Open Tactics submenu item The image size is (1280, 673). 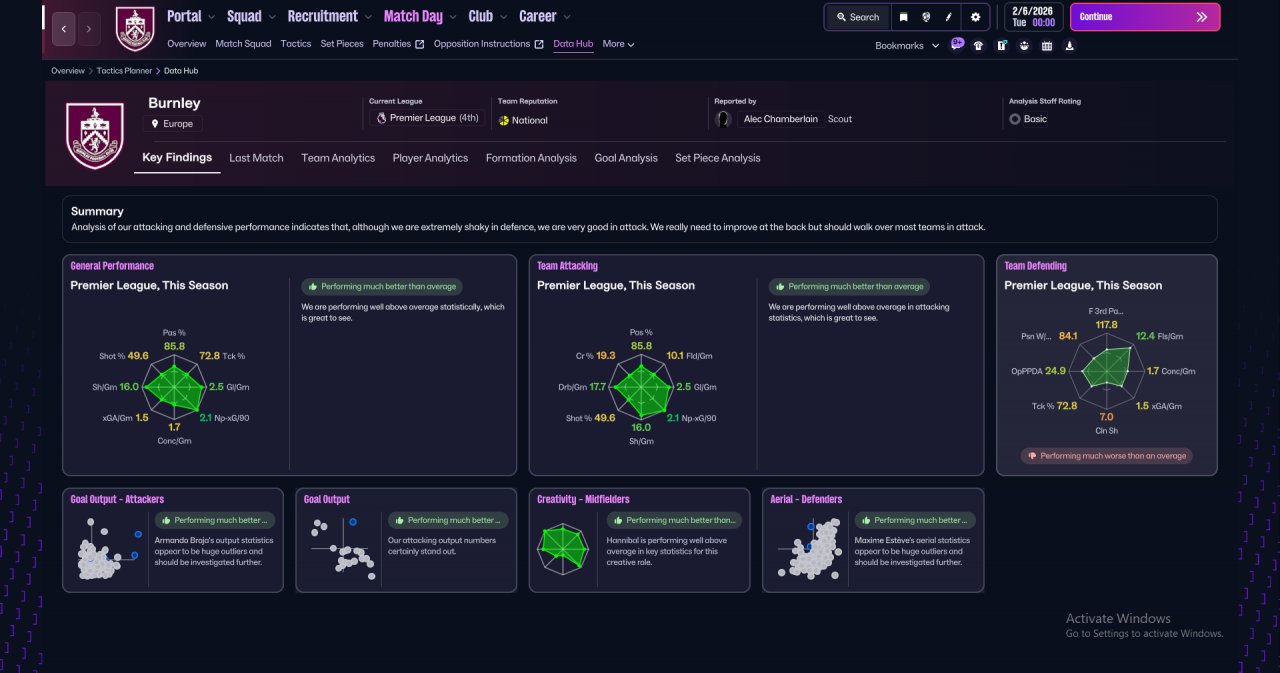(296, 44)
